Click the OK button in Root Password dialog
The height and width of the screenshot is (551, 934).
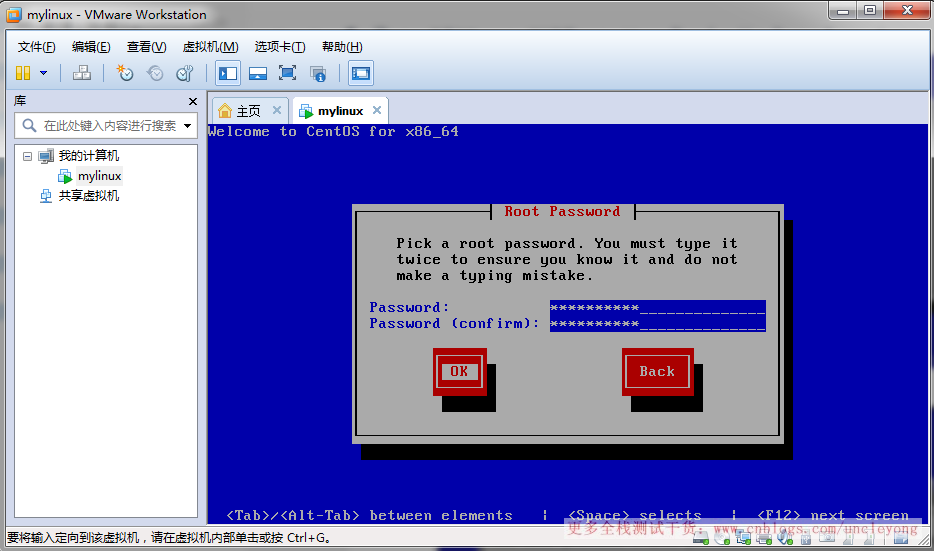pos(459,372)
